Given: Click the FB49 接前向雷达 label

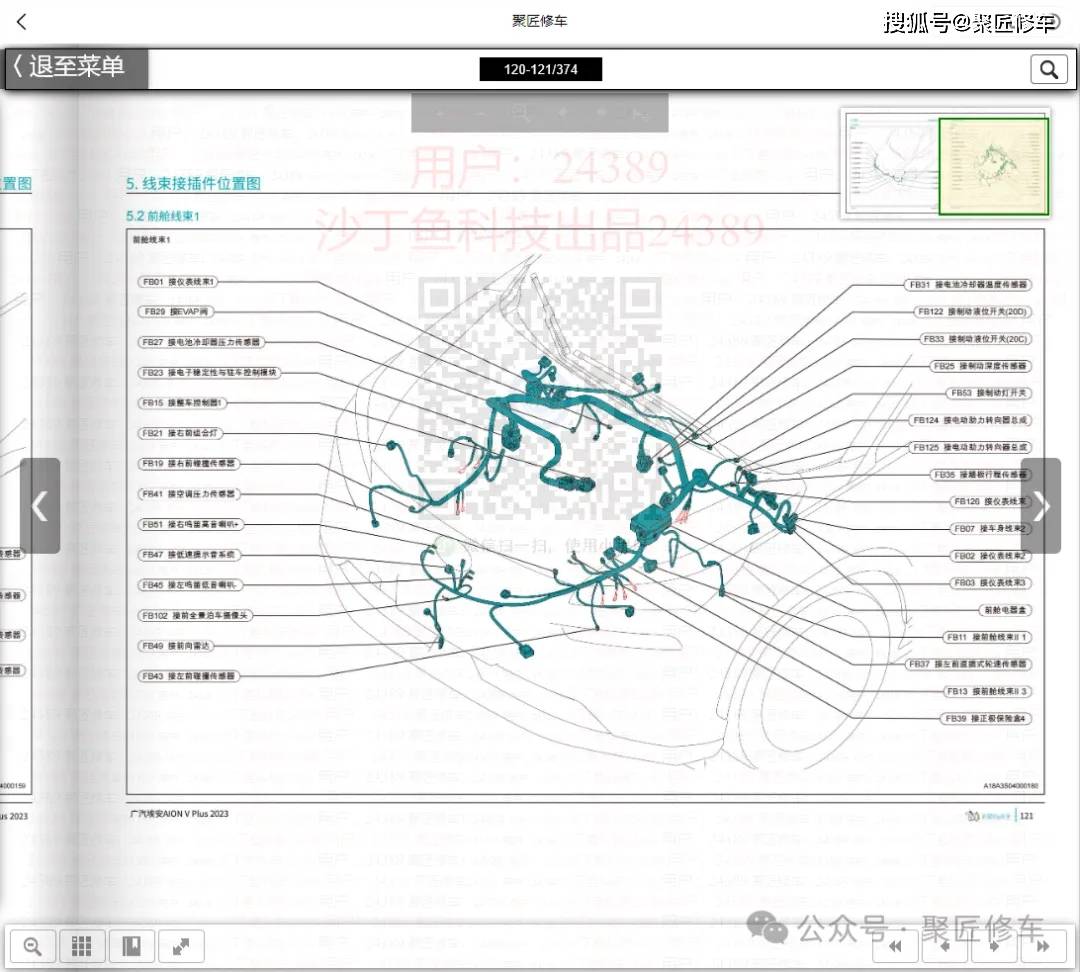Looking at the screenshot, I should (176, 645).
